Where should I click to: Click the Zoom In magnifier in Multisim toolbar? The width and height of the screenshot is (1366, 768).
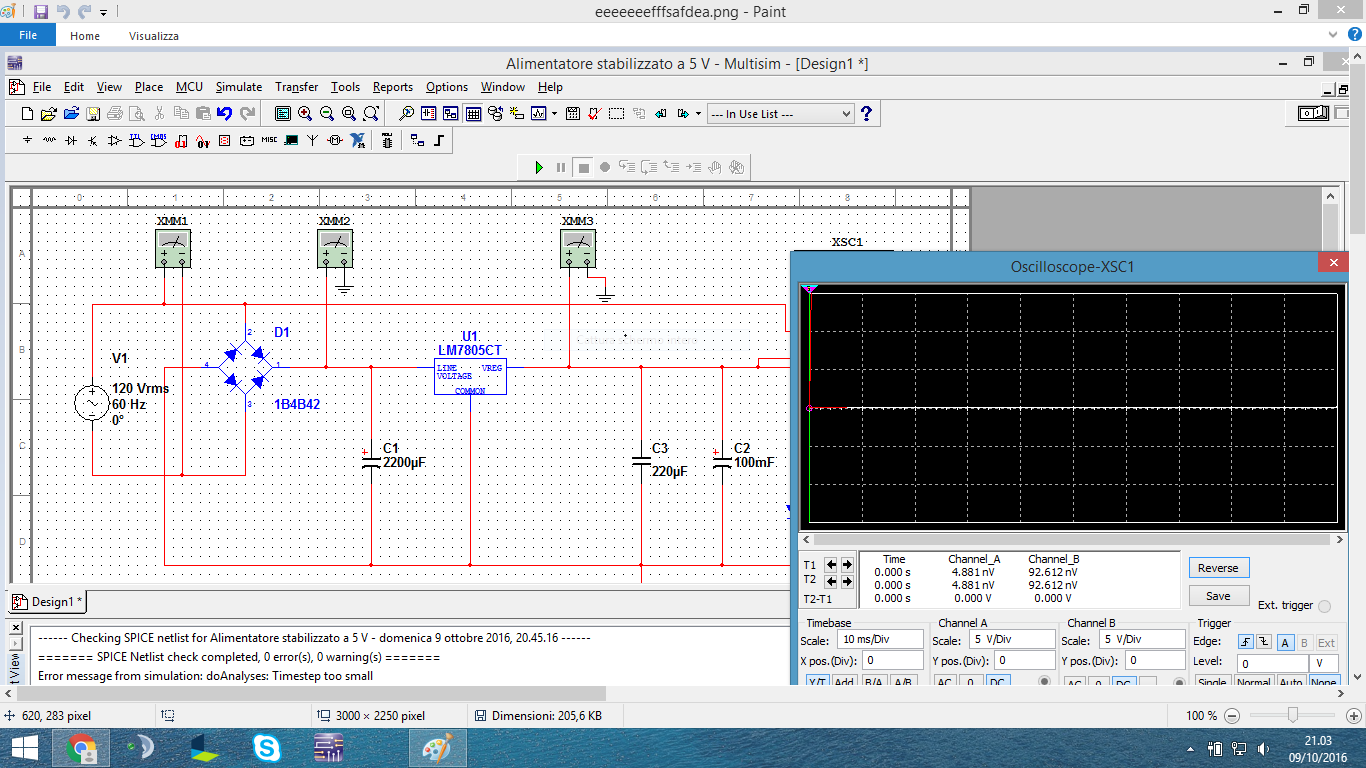pyautogui.click(x=305, y=114)
